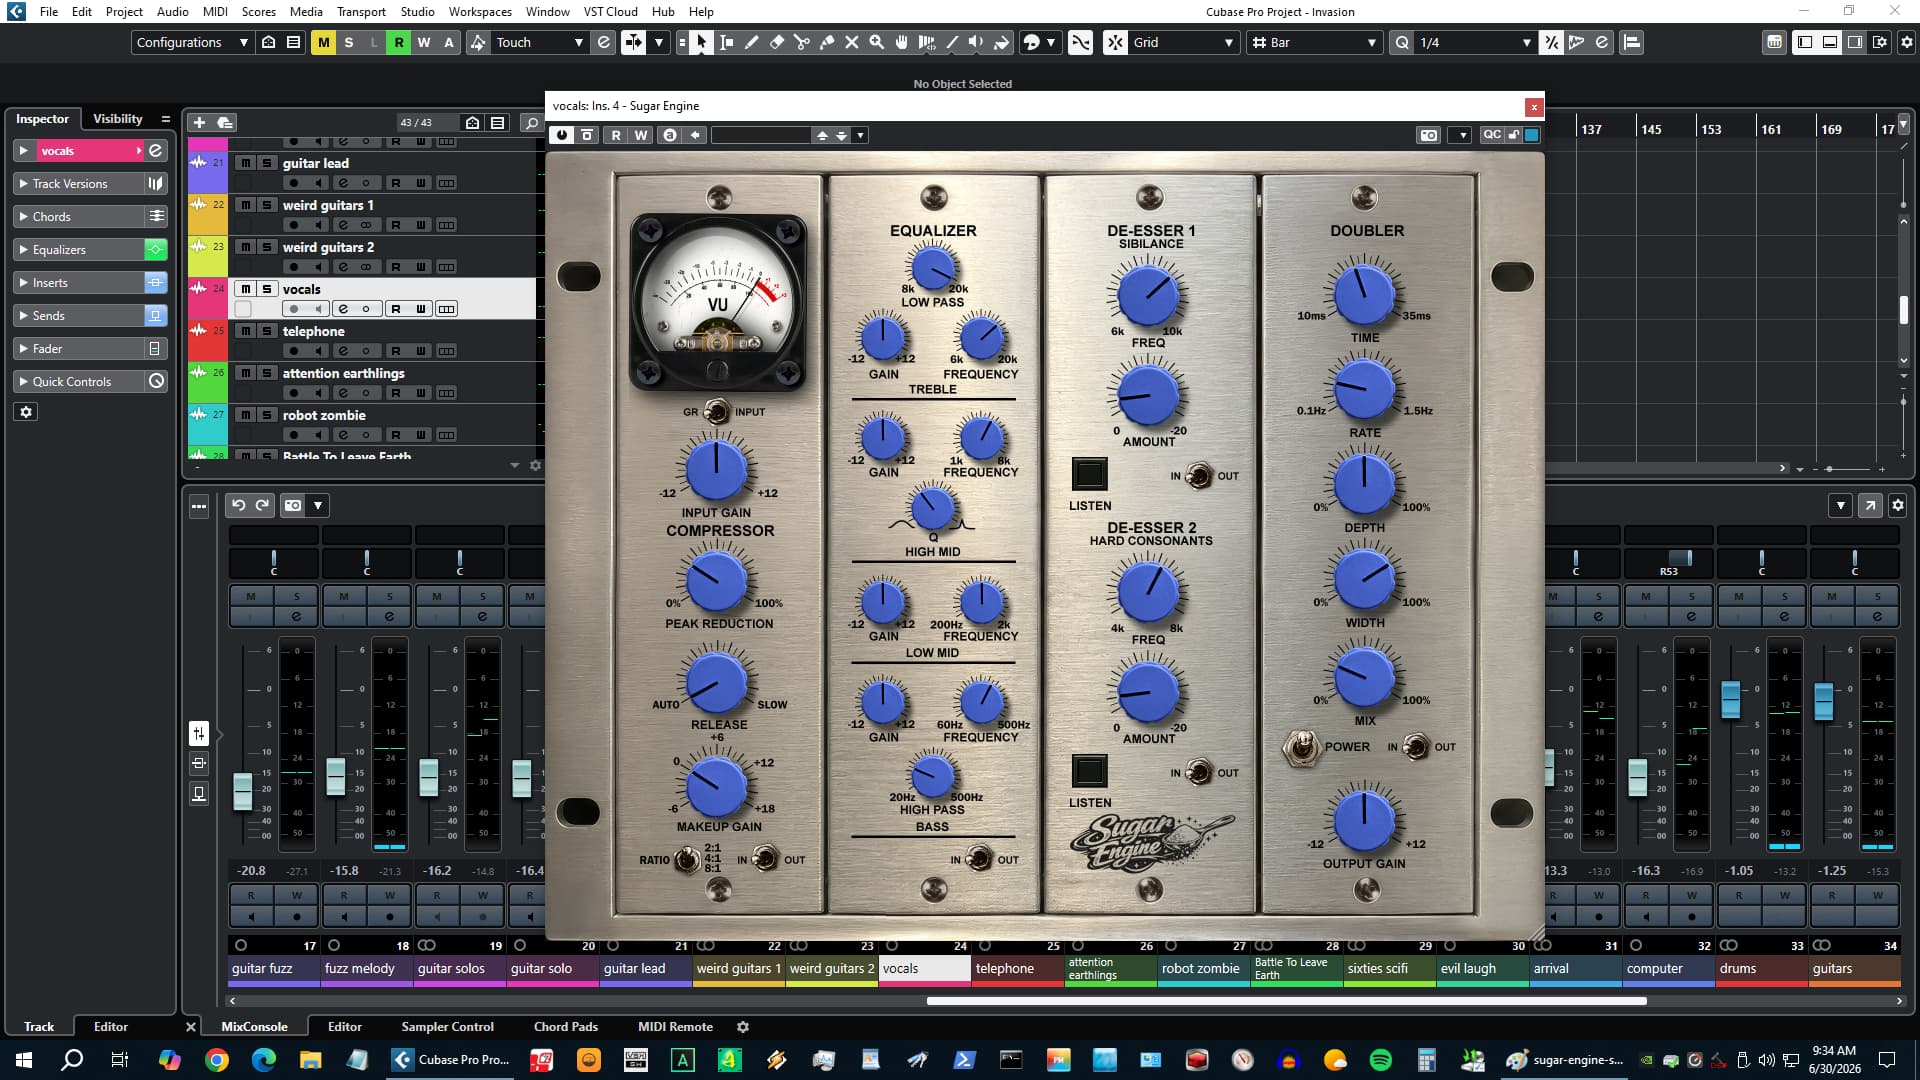The height and width of the screenshot is (1080, 1920).
Task: Mute the telephone track
Action: tap(245, 331)
